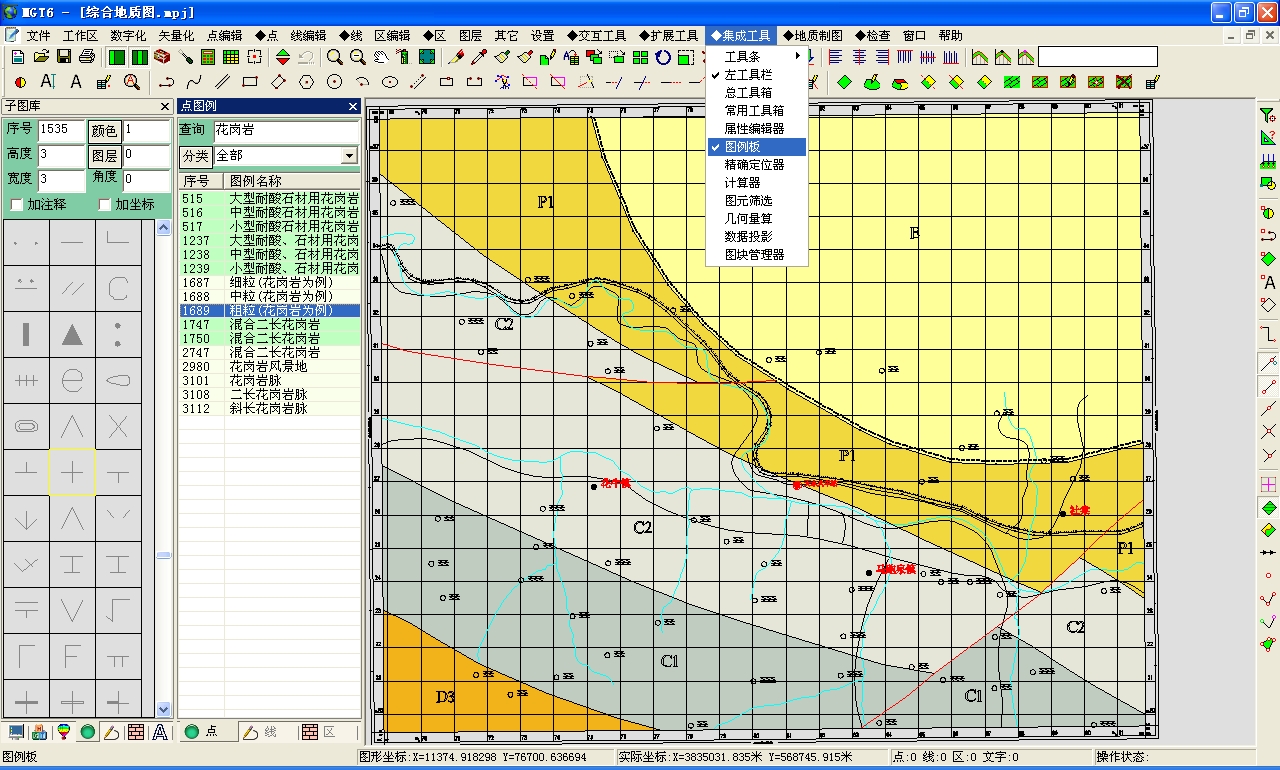Click the 查询 search field with 花岗岩

tap(285, 130)
